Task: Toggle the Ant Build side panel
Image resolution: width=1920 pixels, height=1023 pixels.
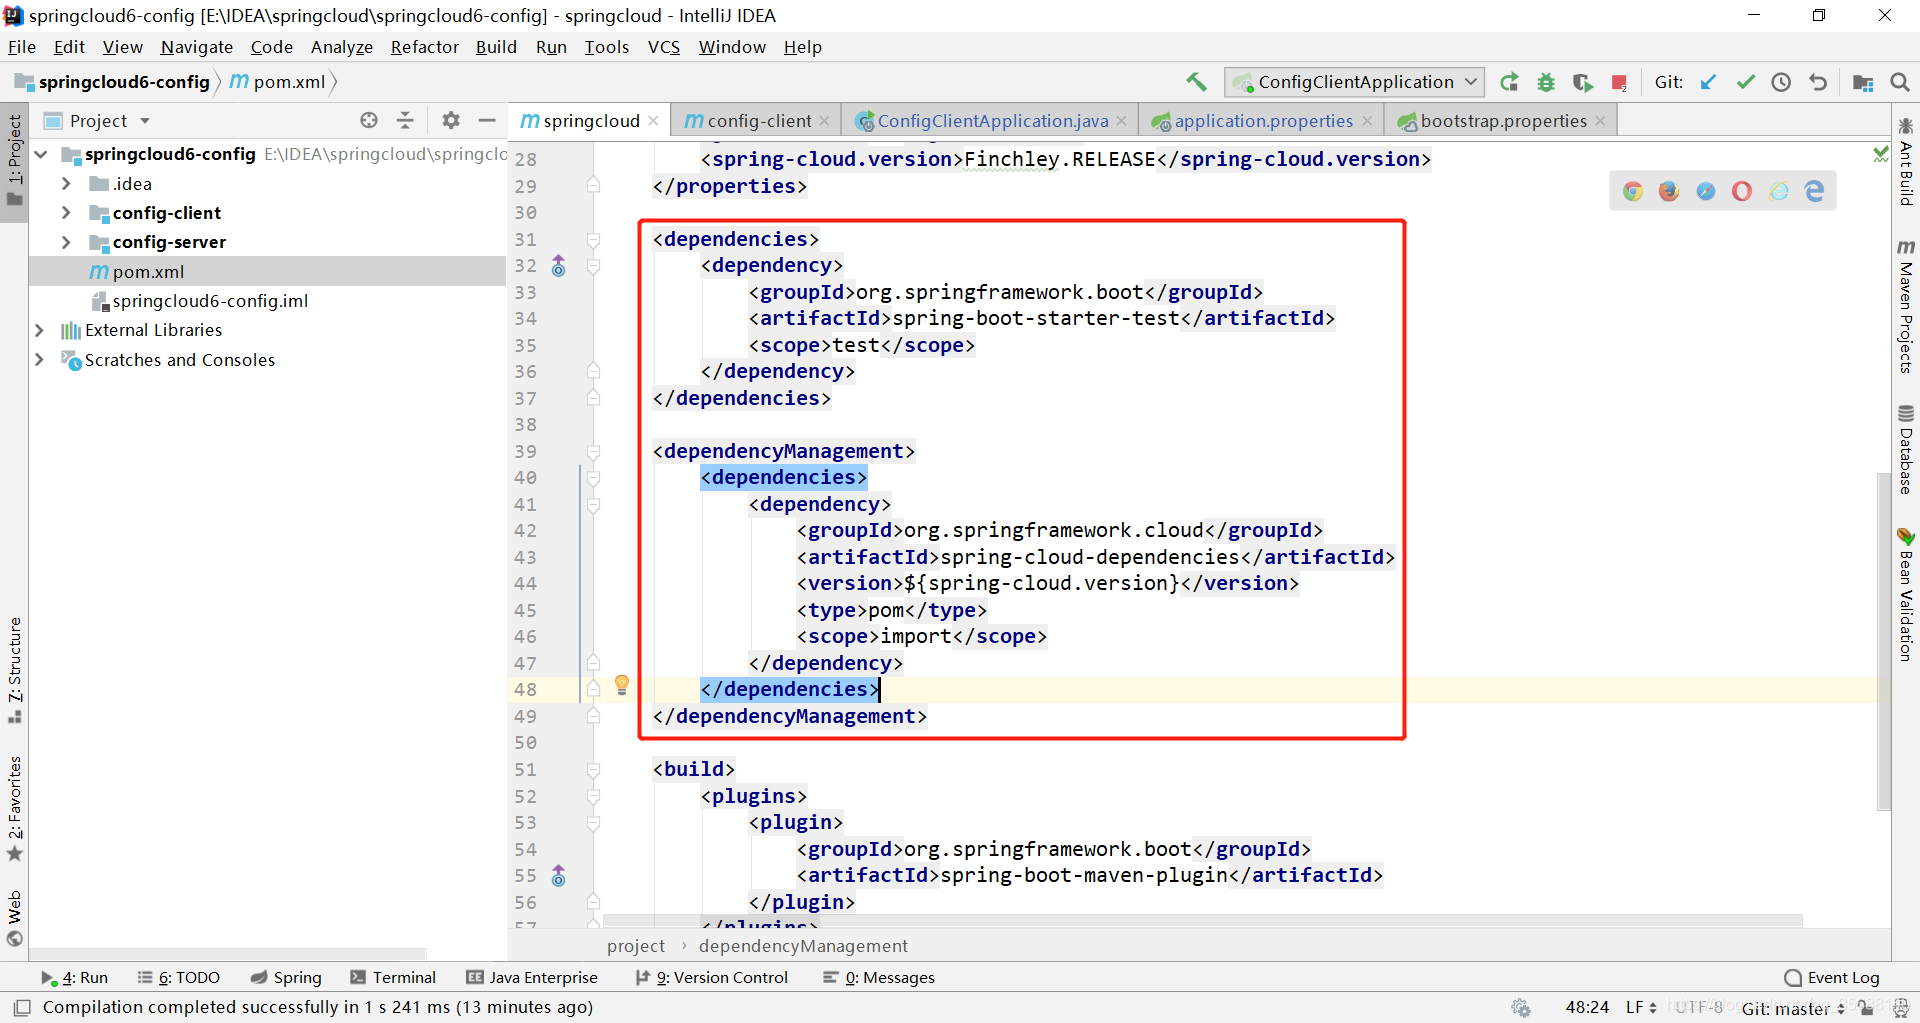Action: [x=1906, y=162]
